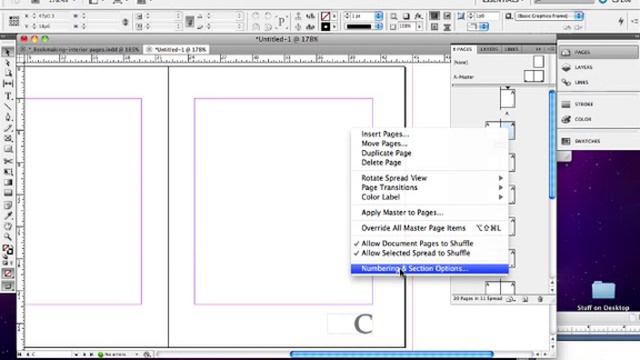640x360 pixels.
Task: Open the stroke style dropdown
Action: tap(378, 27)
